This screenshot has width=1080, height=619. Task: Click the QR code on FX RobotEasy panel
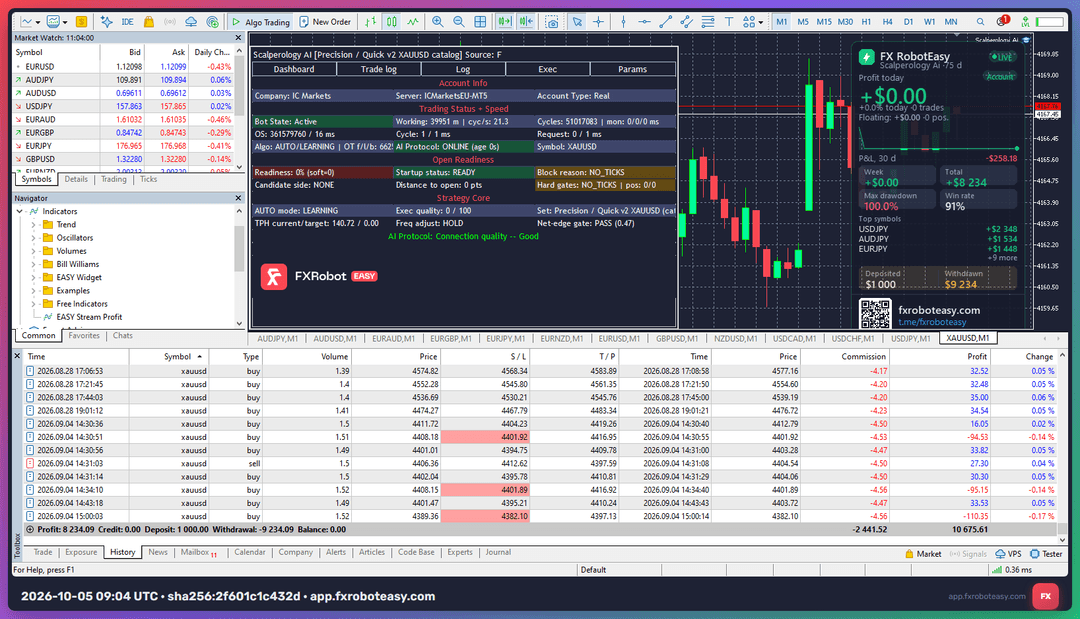pyautogui.click(x=875, y=314)
